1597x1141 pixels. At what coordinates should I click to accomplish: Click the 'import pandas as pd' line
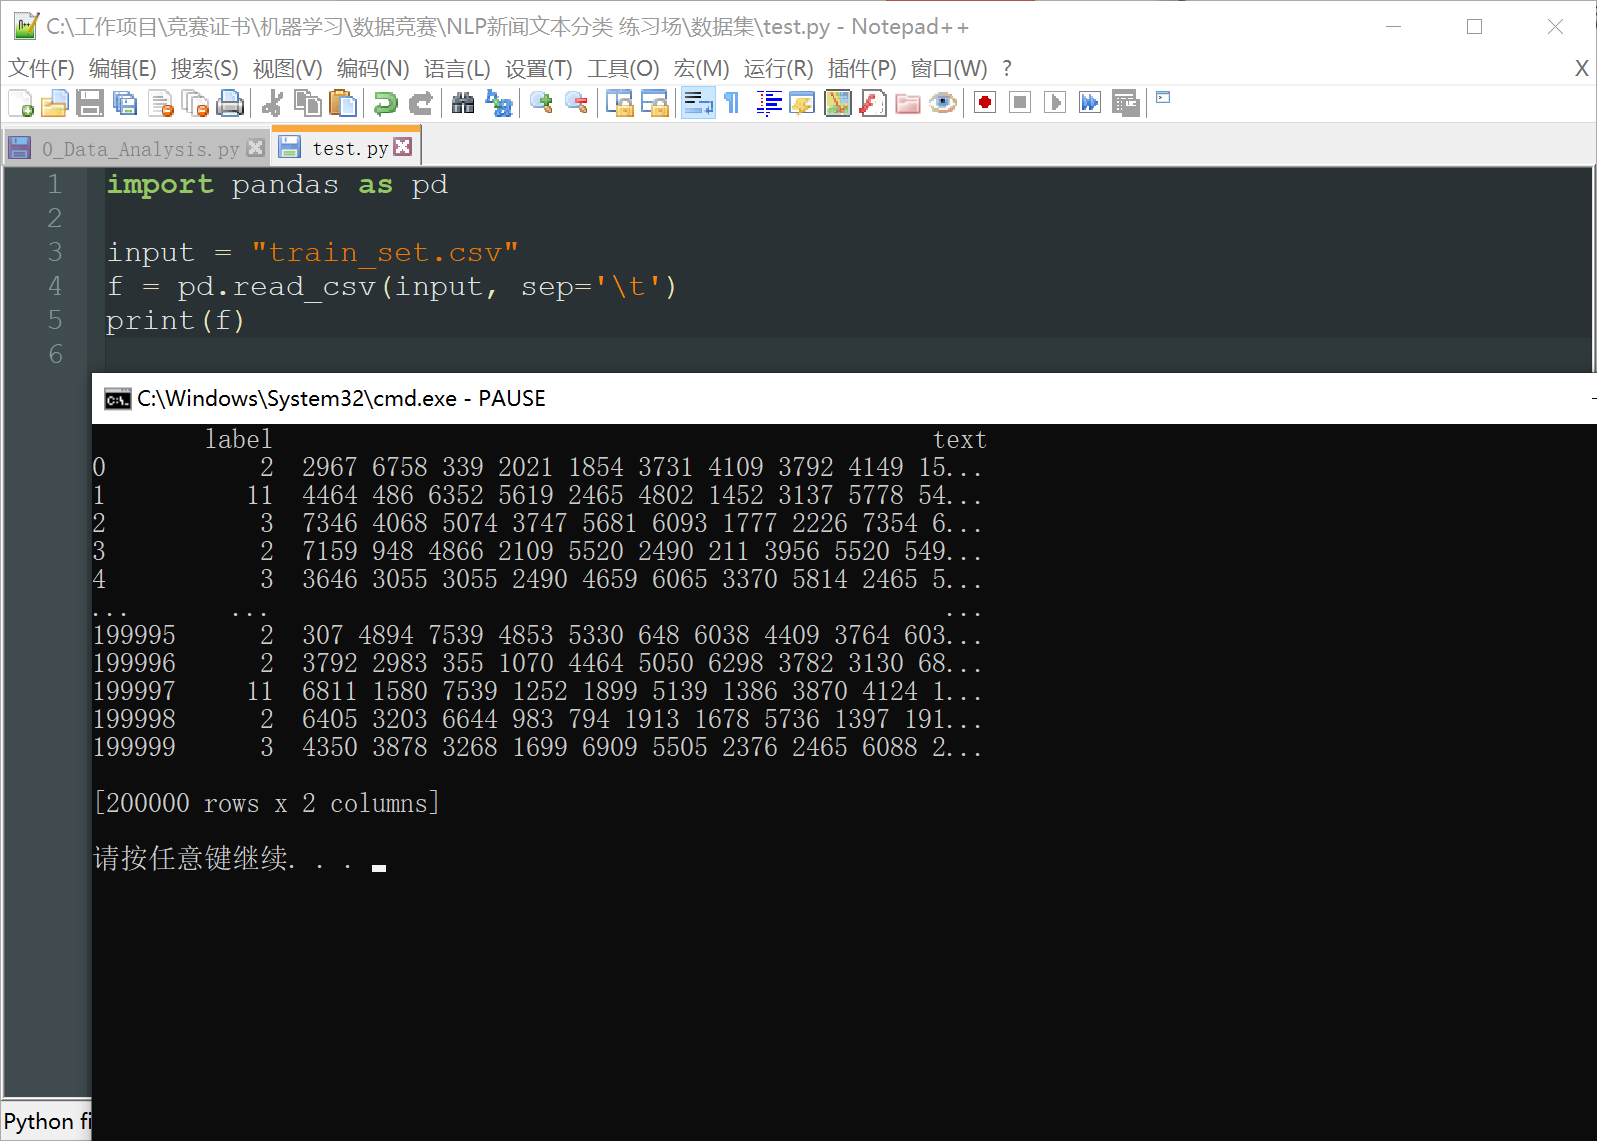pos(277,185)
